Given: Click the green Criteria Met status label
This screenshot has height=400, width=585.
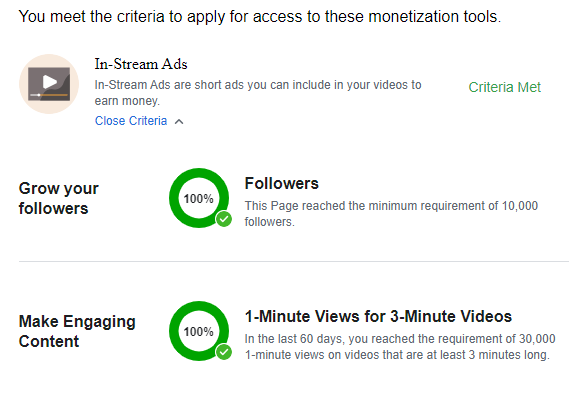Looking at the screenshot, I should point(504,87).
